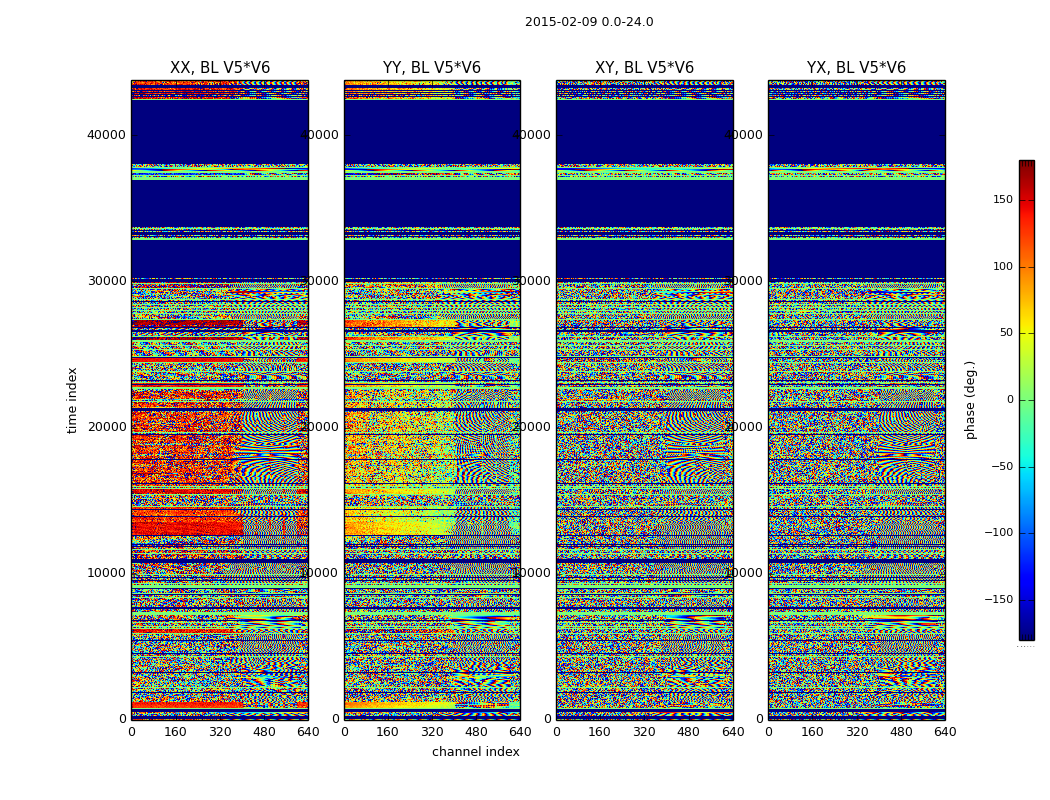The width and height of the screenshot is (1050, 800).
Task: Click the 320 x-tick under the XY plot
Action: coord(644,732)
